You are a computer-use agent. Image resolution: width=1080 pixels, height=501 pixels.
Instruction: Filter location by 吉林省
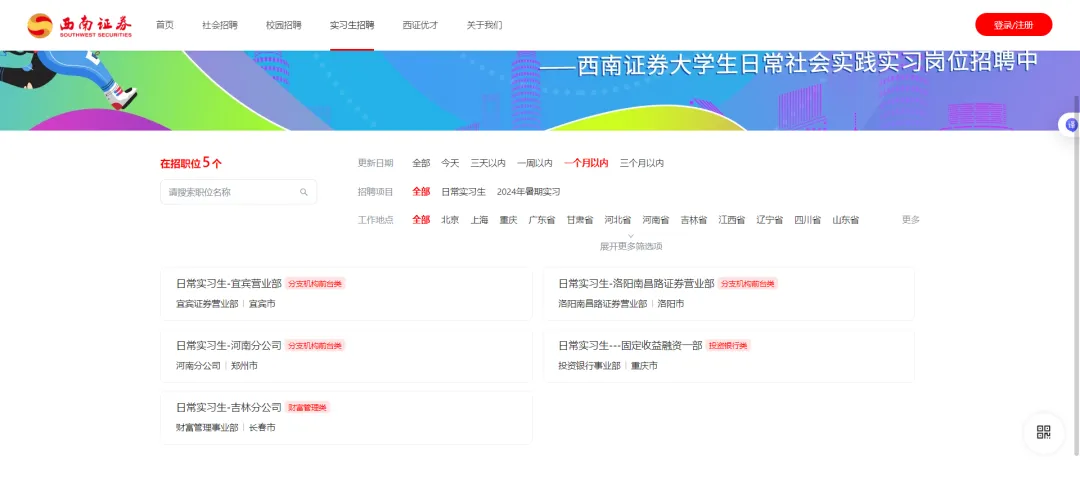(x=694, y=220)
